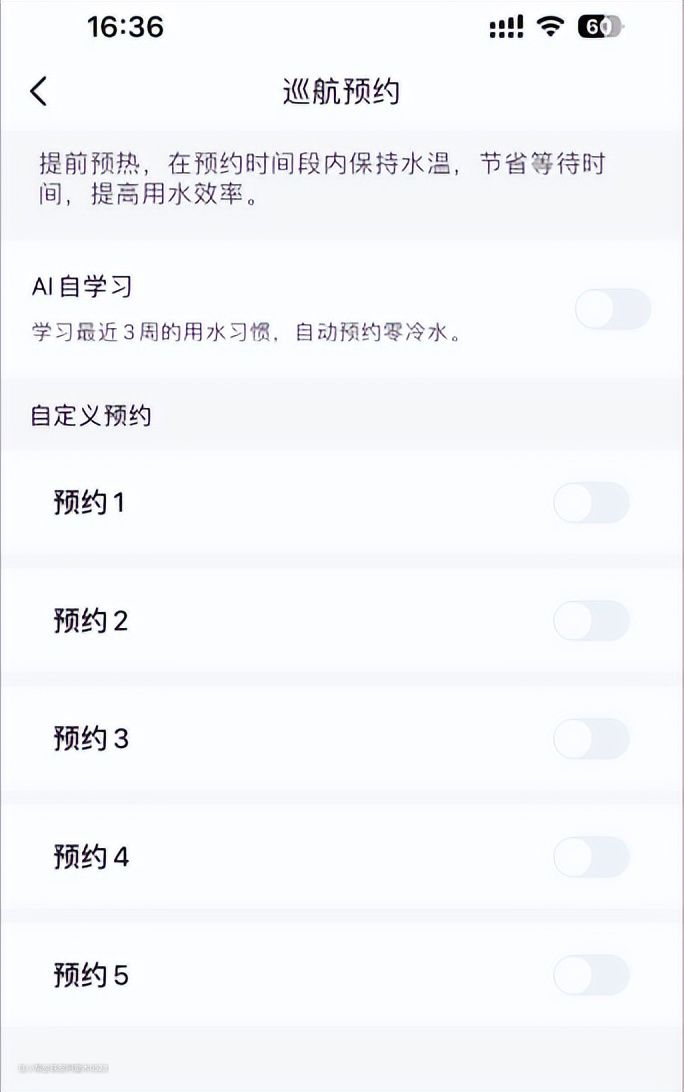Open the 预约5 row label
Screen dimensions: 684x1092
point(90,975)
